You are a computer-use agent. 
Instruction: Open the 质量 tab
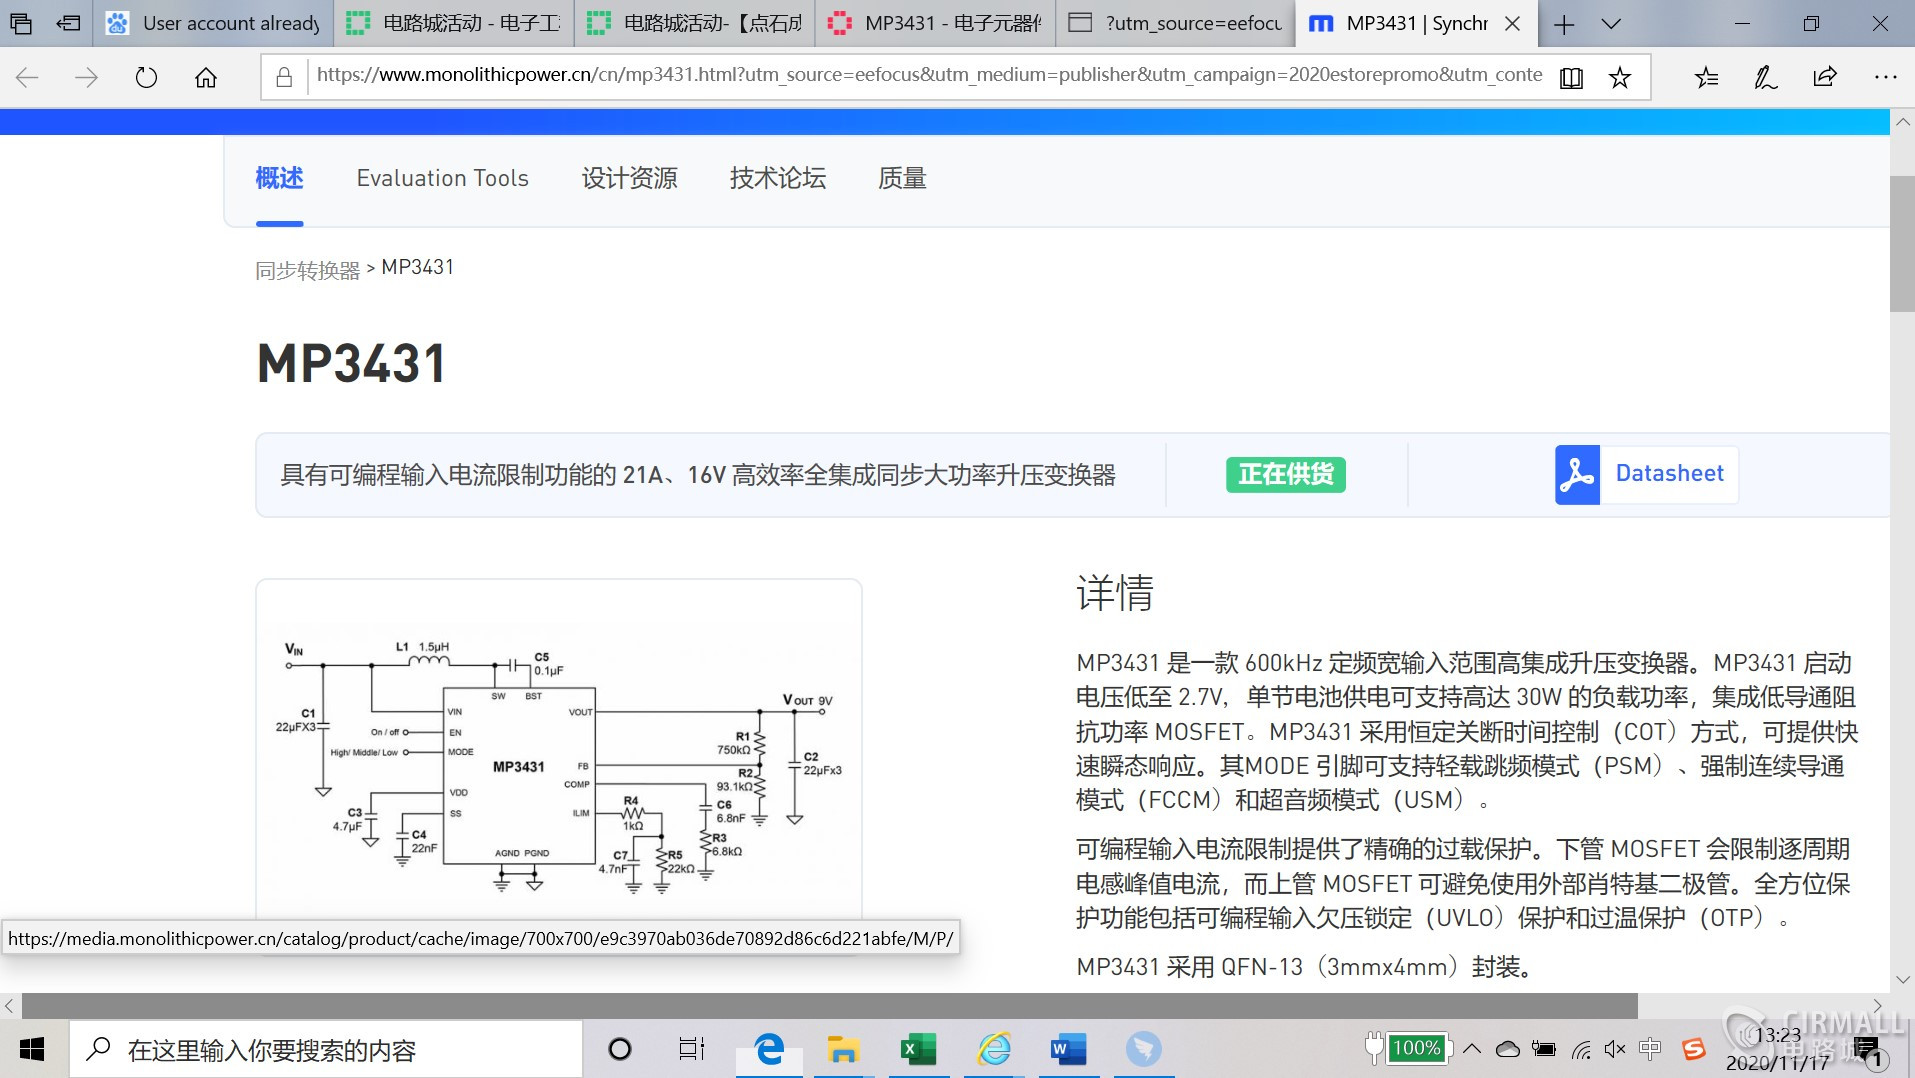pos(902,178)
